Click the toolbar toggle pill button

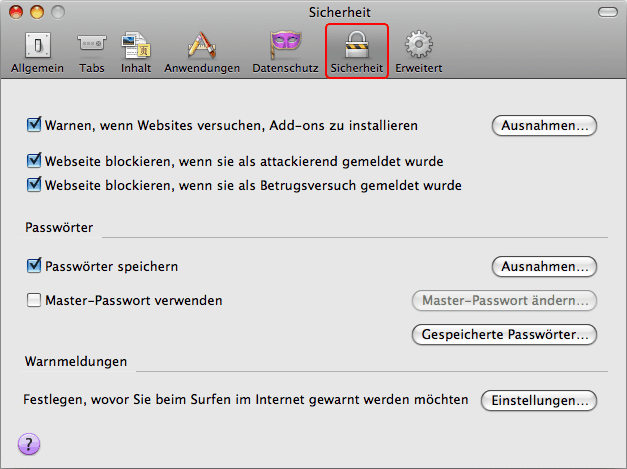[607, 12]
